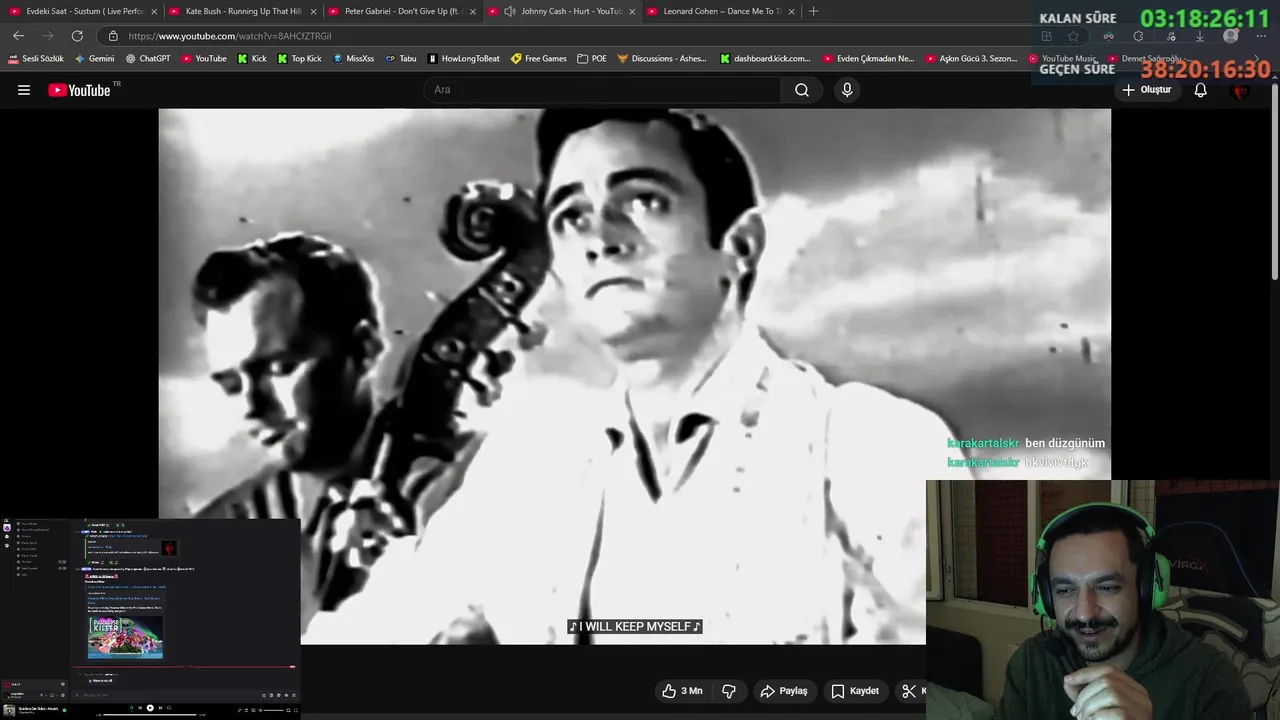This screenshot has height=720, width=1280.
Task: Click the scissors clip button
Action: [911, 691]
